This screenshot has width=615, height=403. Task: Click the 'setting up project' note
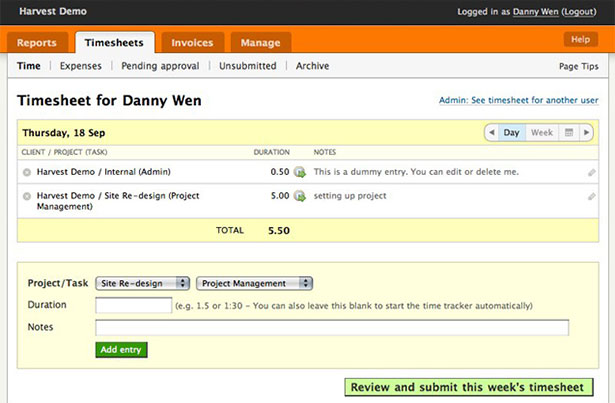(x=350, y=196)
